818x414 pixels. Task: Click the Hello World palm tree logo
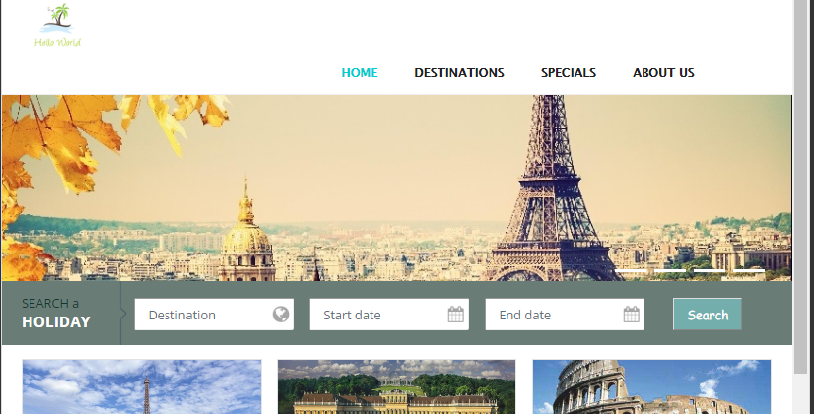tap(57, 25)
